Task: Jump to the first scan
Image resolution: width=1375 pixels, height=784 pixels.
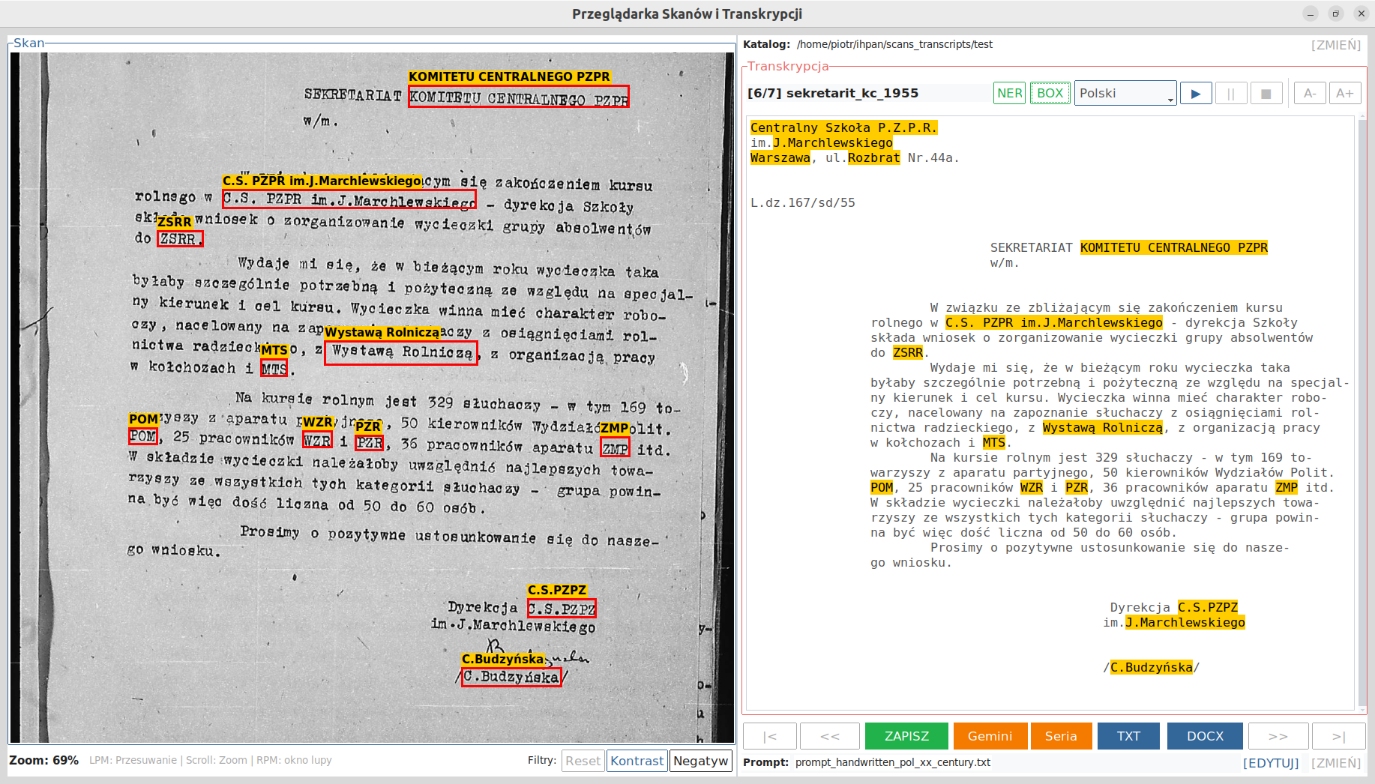Action: pos(770,736)
